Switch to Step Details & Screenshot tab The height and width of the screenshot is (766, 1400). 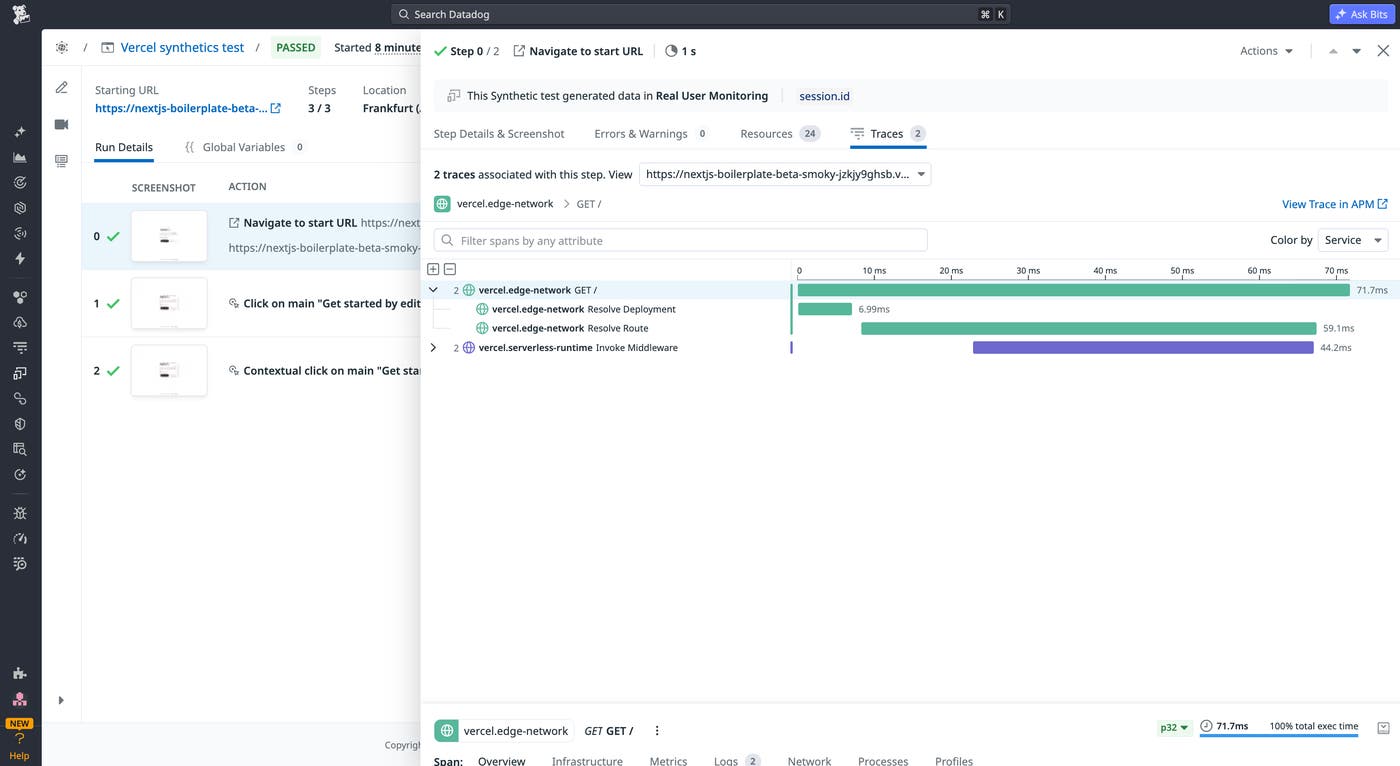[499, 133]
